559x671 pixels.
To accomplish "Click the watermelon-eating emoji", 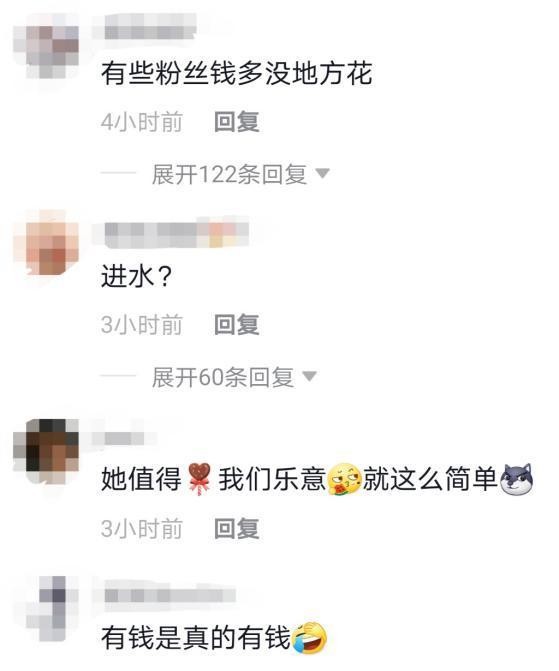I will pos(345,479).
